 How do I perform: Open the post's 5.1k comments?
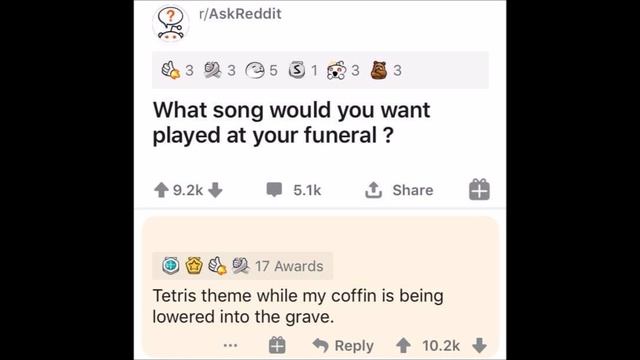[293, 190]
